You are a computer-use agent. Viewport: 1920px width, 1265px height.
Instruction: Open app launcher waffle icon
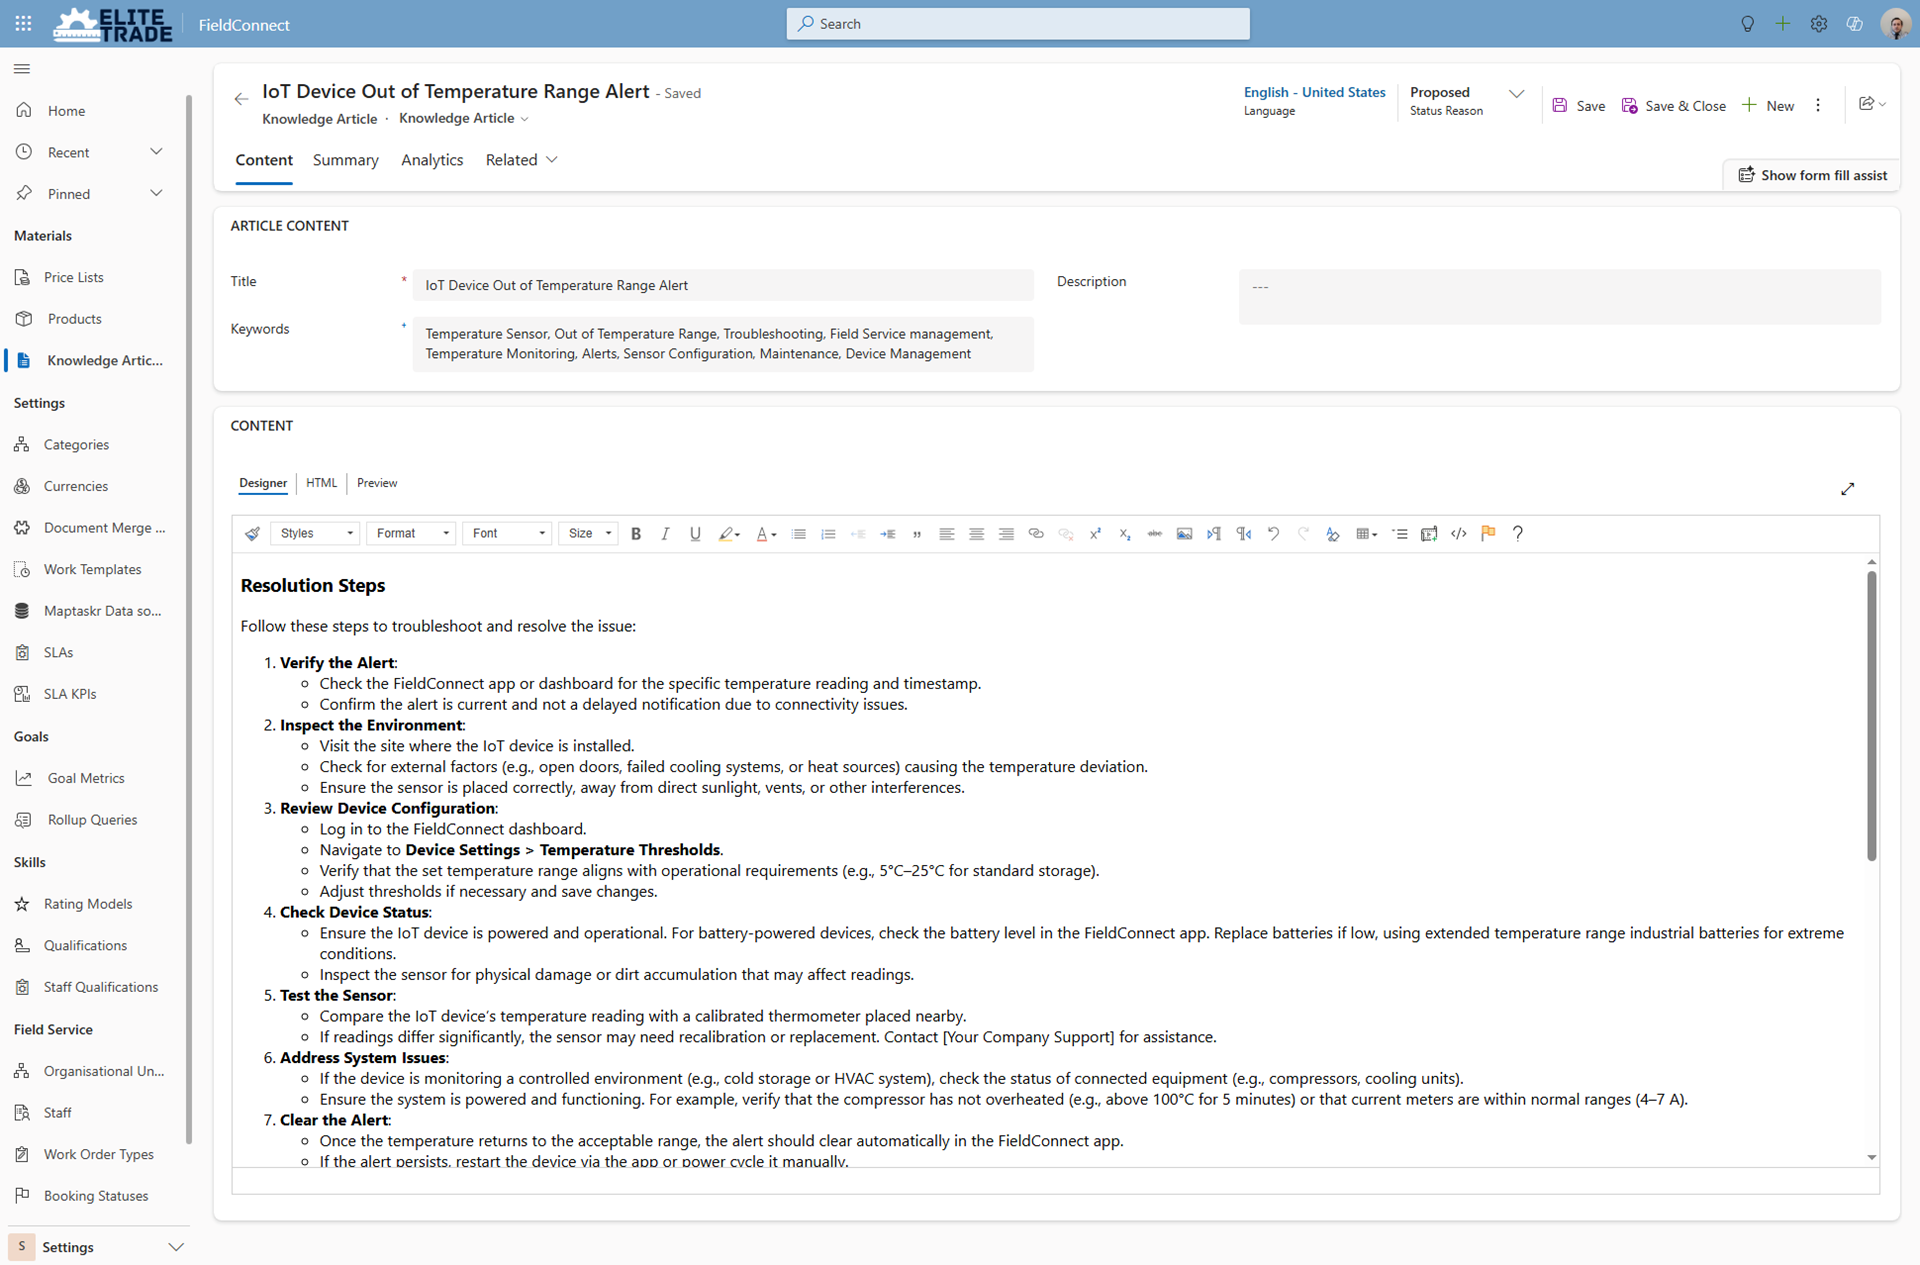point(23,23)
